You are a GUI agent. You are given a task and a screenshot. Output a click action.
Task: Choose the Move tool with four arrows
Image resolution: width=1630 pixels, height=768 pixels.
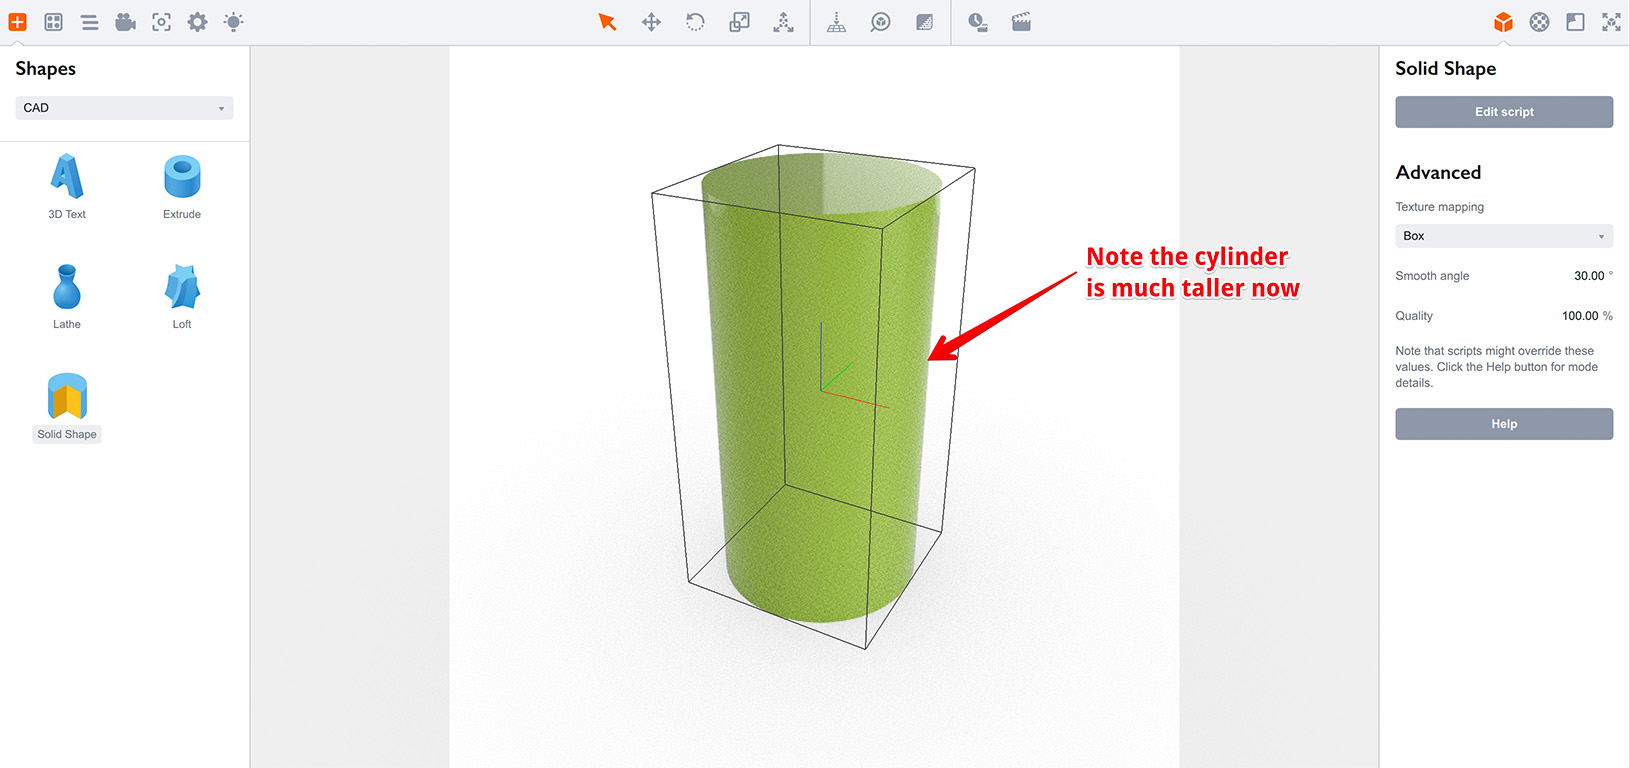651,22
